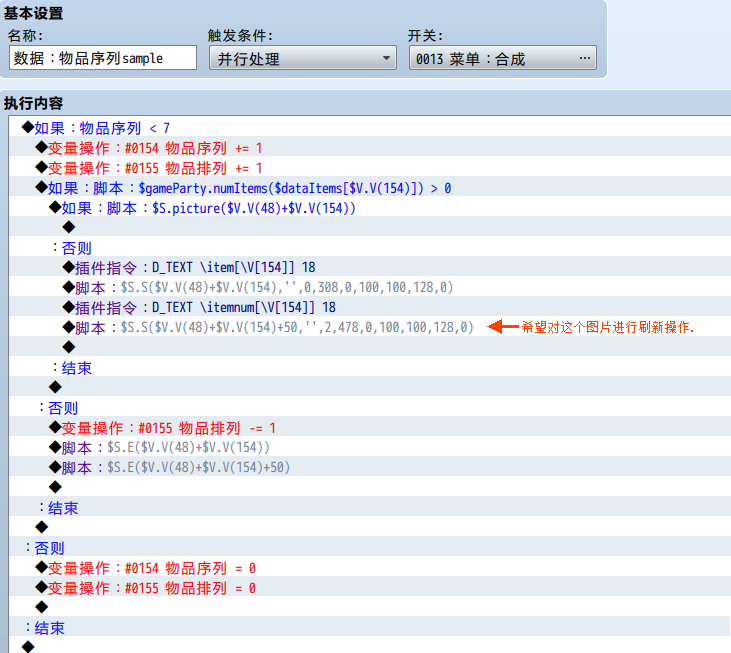Select '变量操作：#0155 物品排列 -= 1'
Screen dimensions: 731x653
click(x=163, y=428)
